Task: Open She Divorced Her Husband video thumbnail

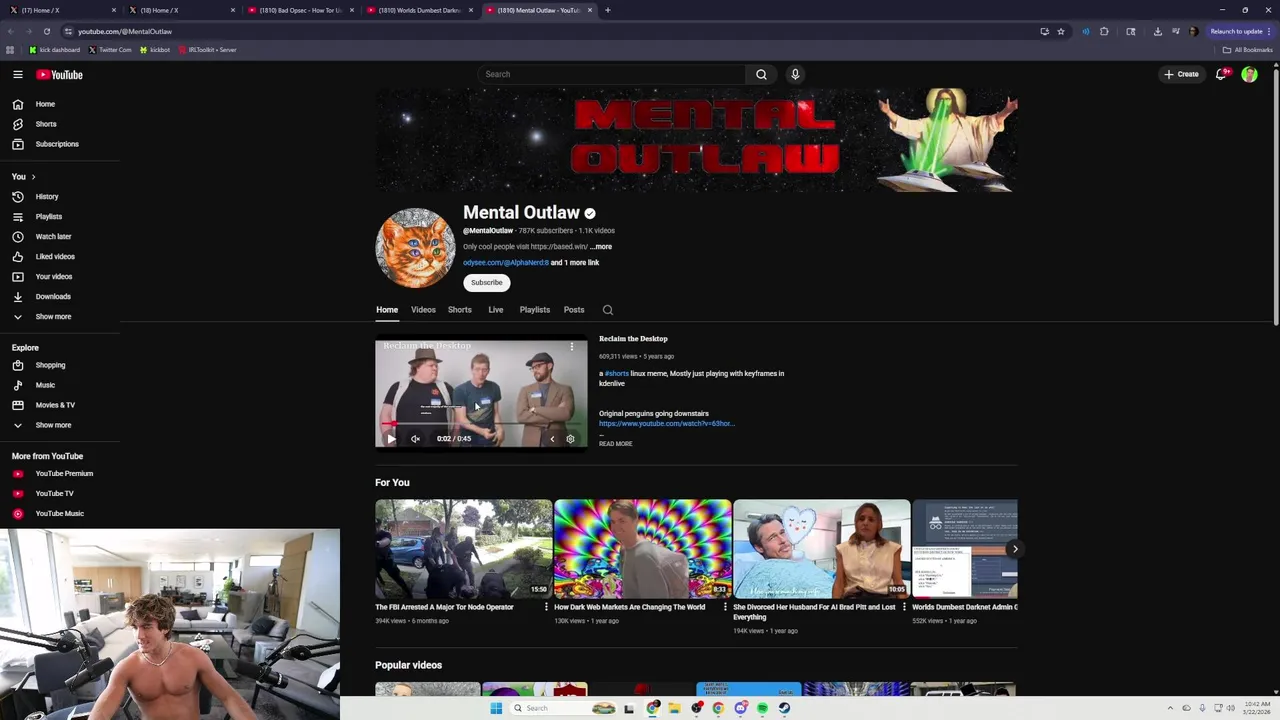Action: coord(822,548)
